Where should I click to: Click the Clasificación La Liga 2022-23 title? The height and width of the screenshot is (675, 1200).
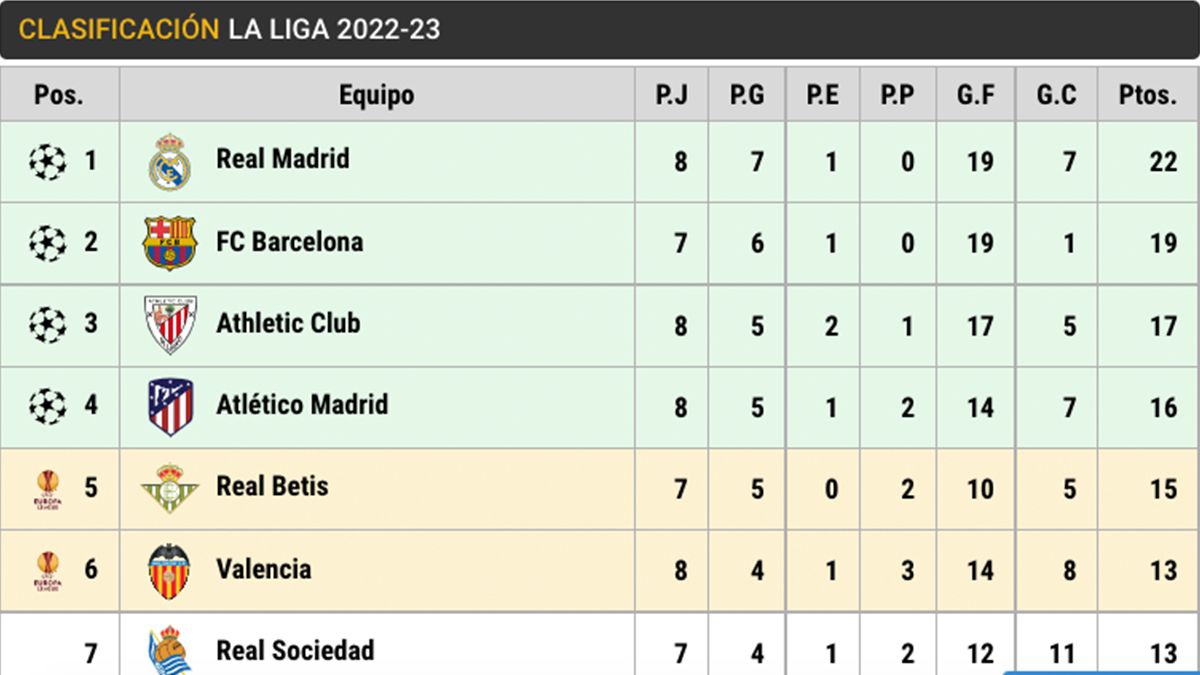[x=230, y=29]
